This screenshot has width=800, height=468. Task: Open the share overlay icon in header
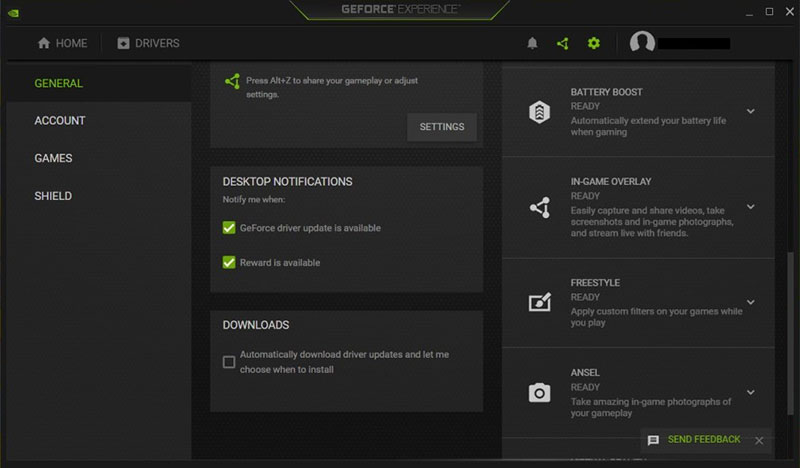(563, 43)
